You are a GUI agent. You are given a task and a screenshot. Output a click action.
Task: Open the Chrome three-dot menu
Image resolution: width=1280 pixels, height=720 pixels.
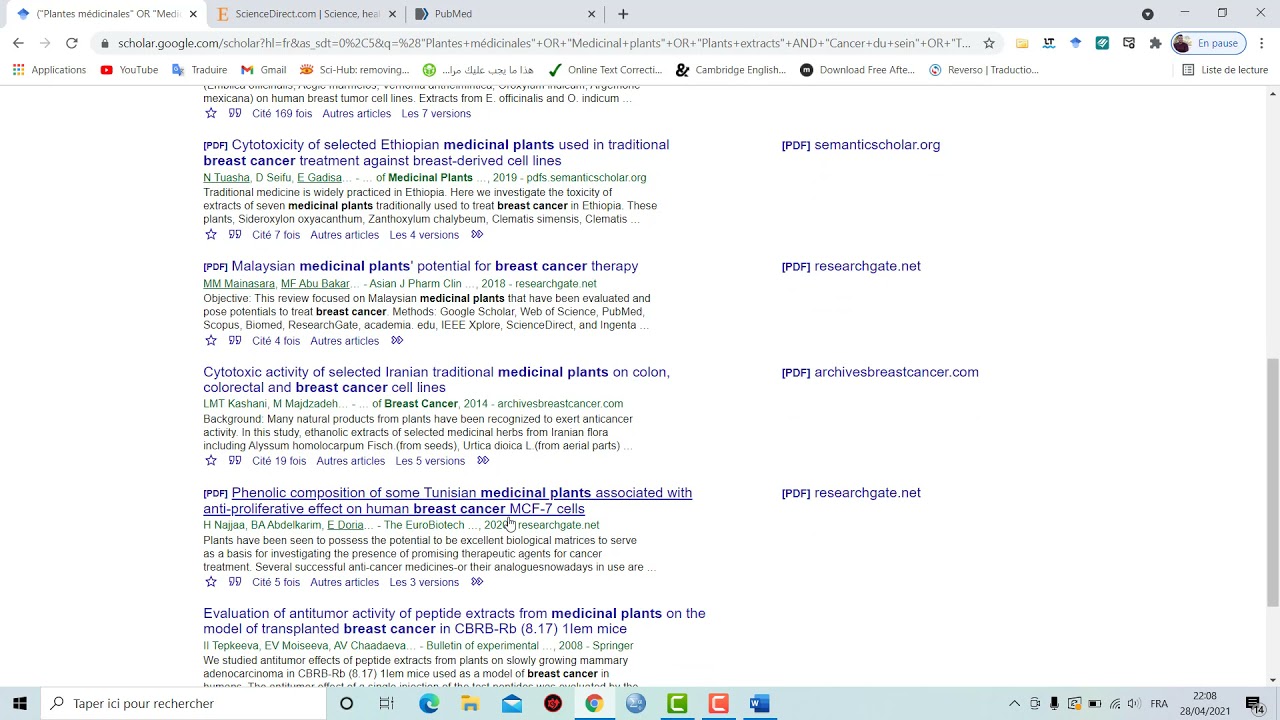point(1262,43)
